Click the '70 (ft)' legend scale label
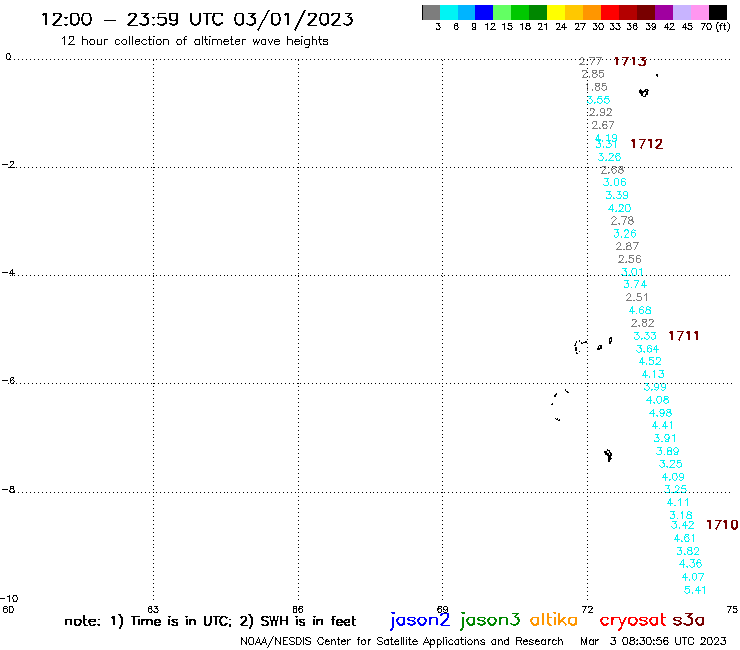The width and height of the screenshot is (740, 650). 715,26
